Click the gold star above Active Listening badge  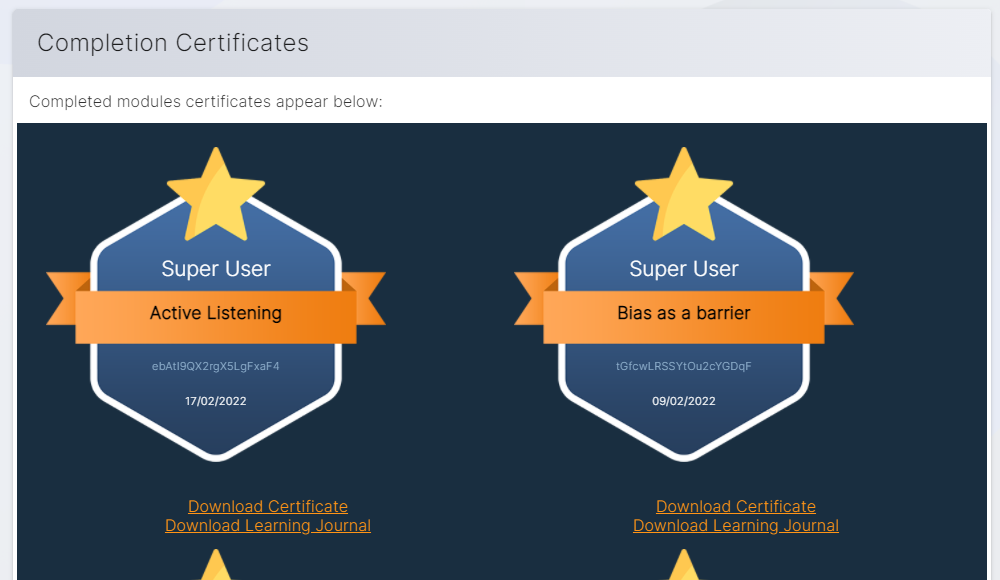click(216, 193)
